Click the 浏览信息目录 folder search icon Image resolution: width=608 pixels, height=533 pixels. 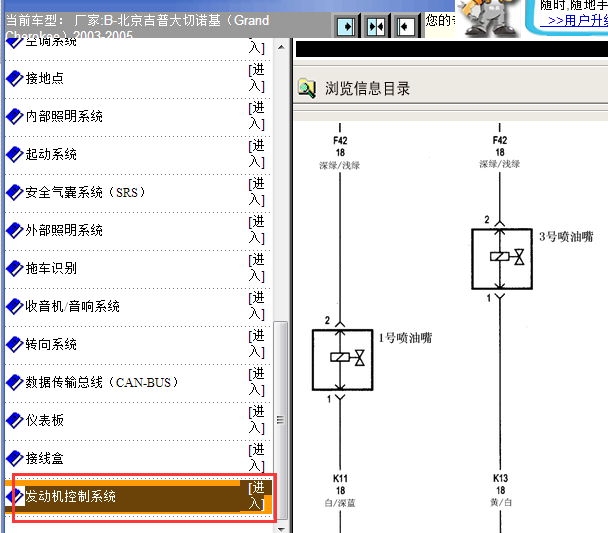tap(307, 88)
